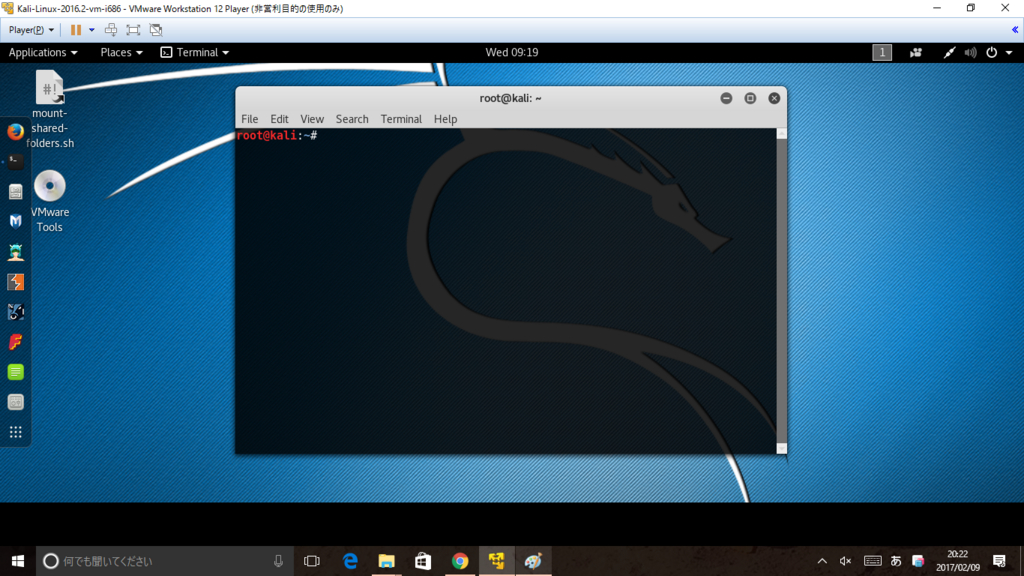Screen dimensions: 1024x576
Task: Toggle Japanese IME mode indicator
Action: [x=896, y=561]
